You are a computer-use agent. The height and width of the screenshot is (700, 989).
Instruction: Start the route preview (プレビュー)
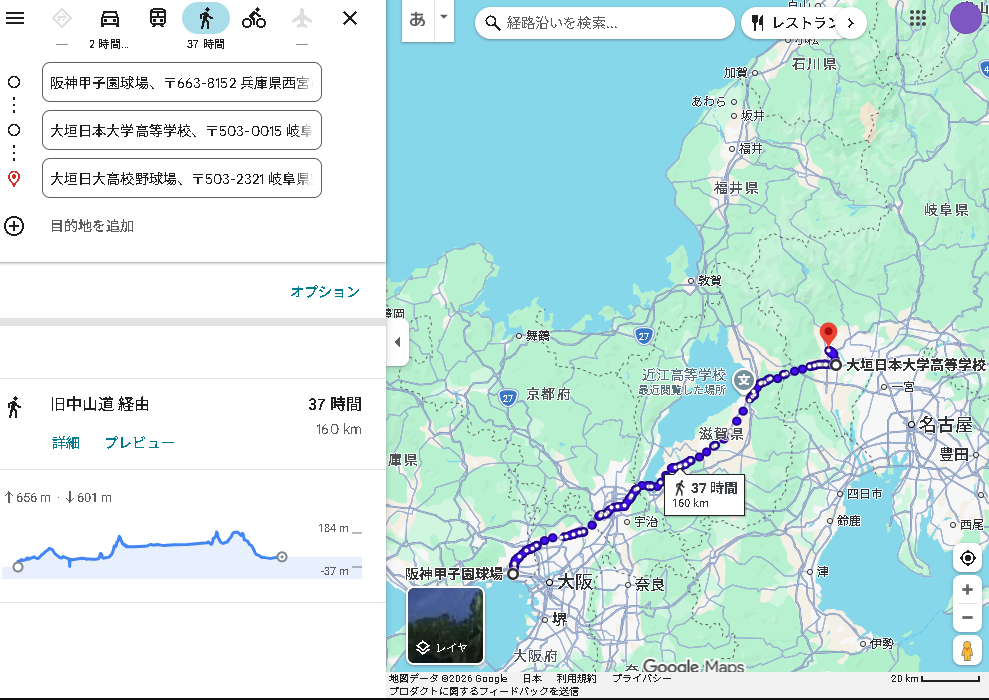(140, 443)
